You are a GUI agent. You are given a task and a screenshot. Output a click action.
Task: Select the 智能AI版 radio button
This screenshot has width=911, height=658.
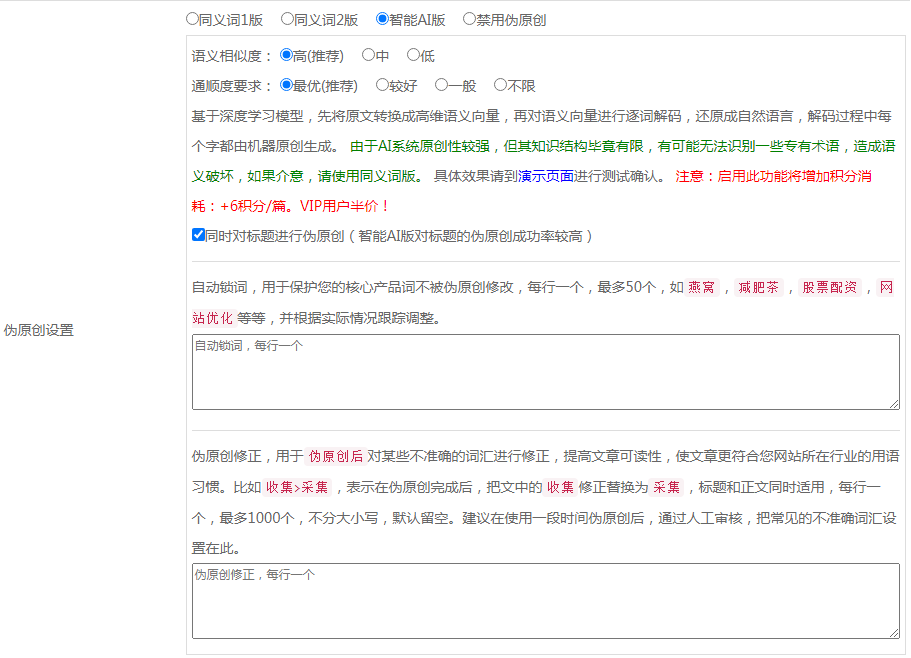click(x=382, y=18)
